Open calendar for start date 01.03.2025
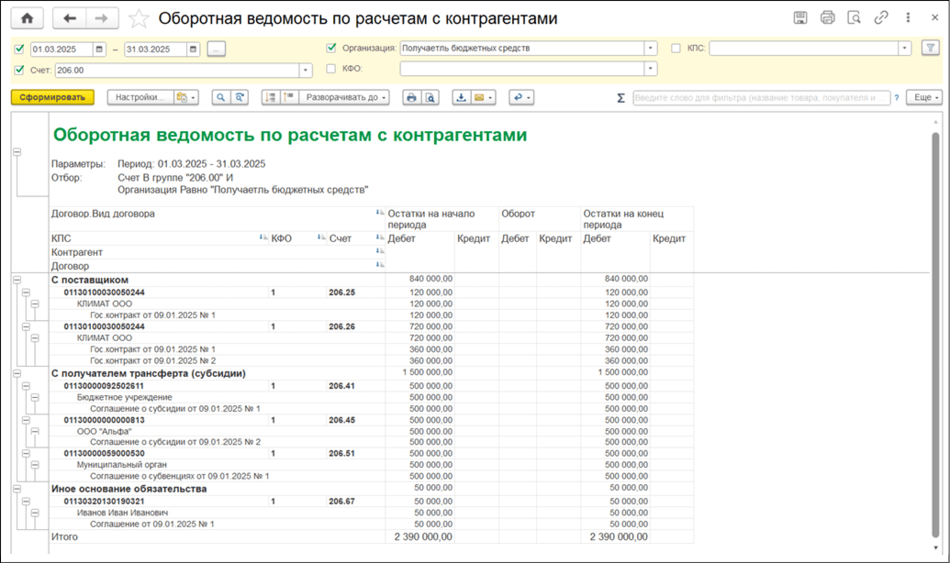Viewport: 950px width, 563px height. click(x=99, y=49)
